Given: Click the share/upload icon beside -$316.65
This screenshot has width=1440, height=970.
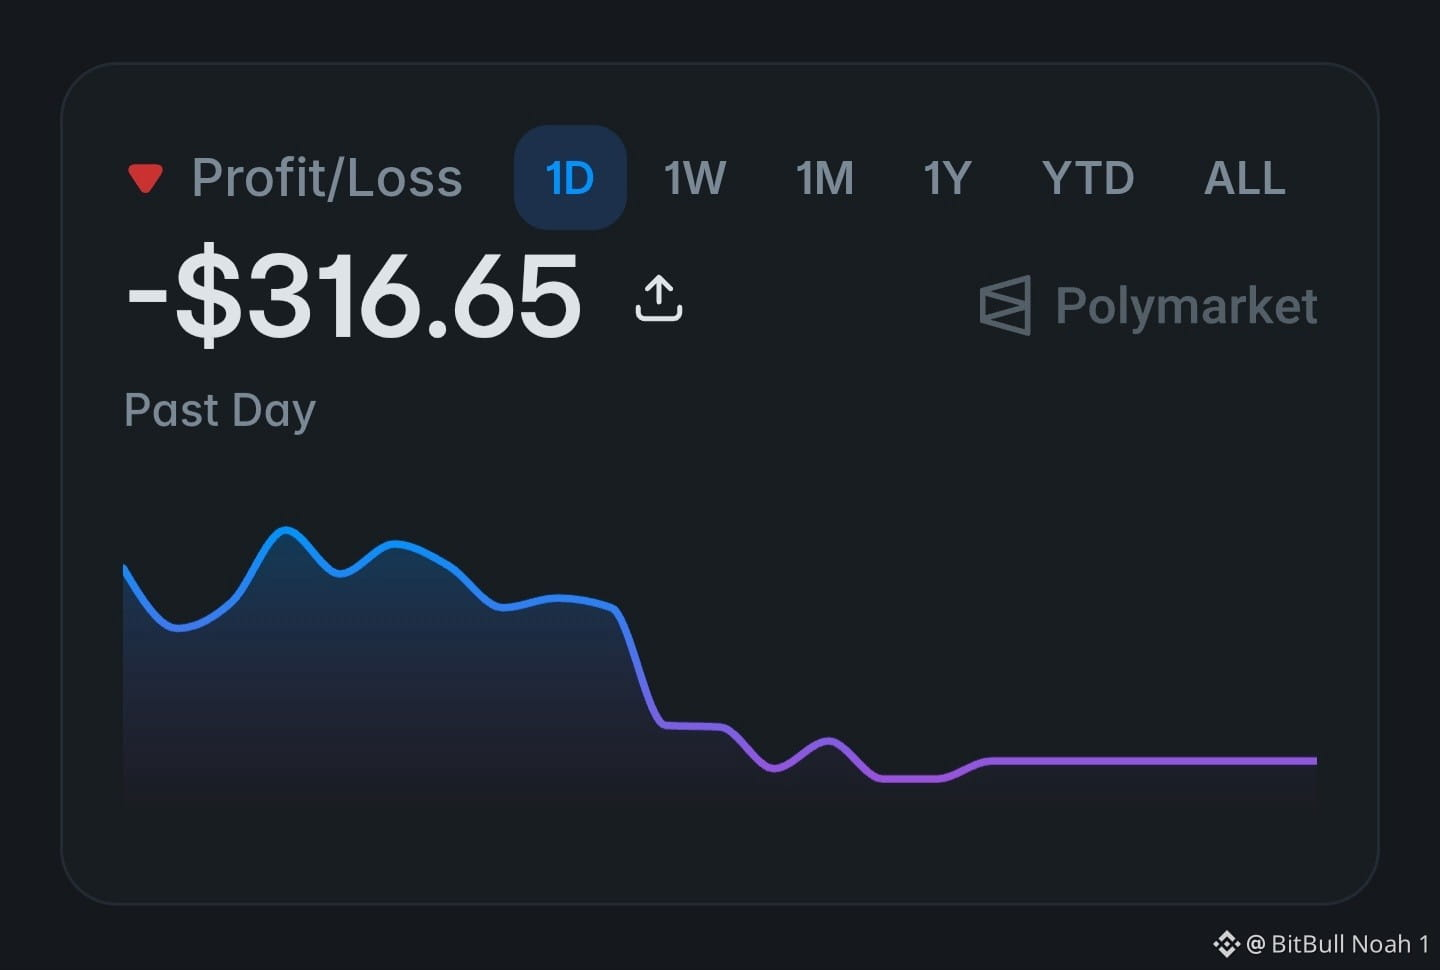Looking at the screenshot, I should click(659, 298).
